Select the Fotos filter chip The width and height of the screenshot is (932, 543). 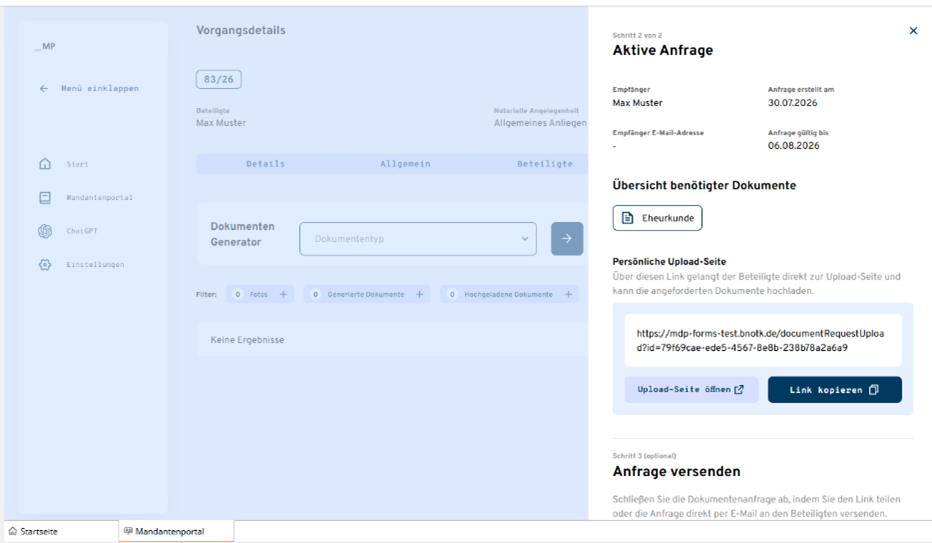(260, 294)
